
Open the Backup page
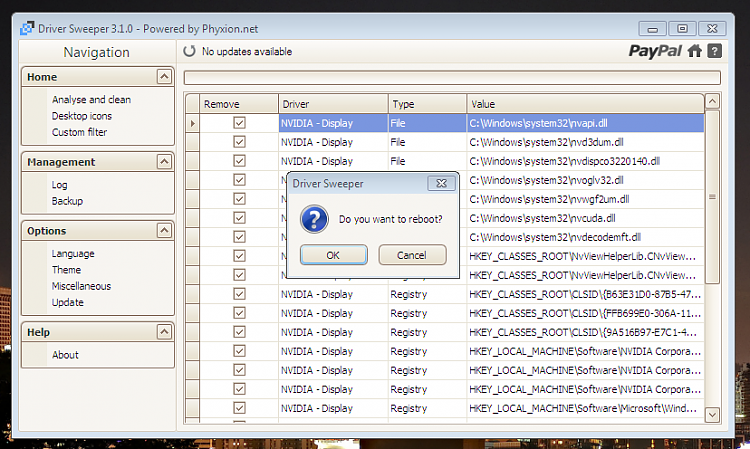(x=67, y=201)
